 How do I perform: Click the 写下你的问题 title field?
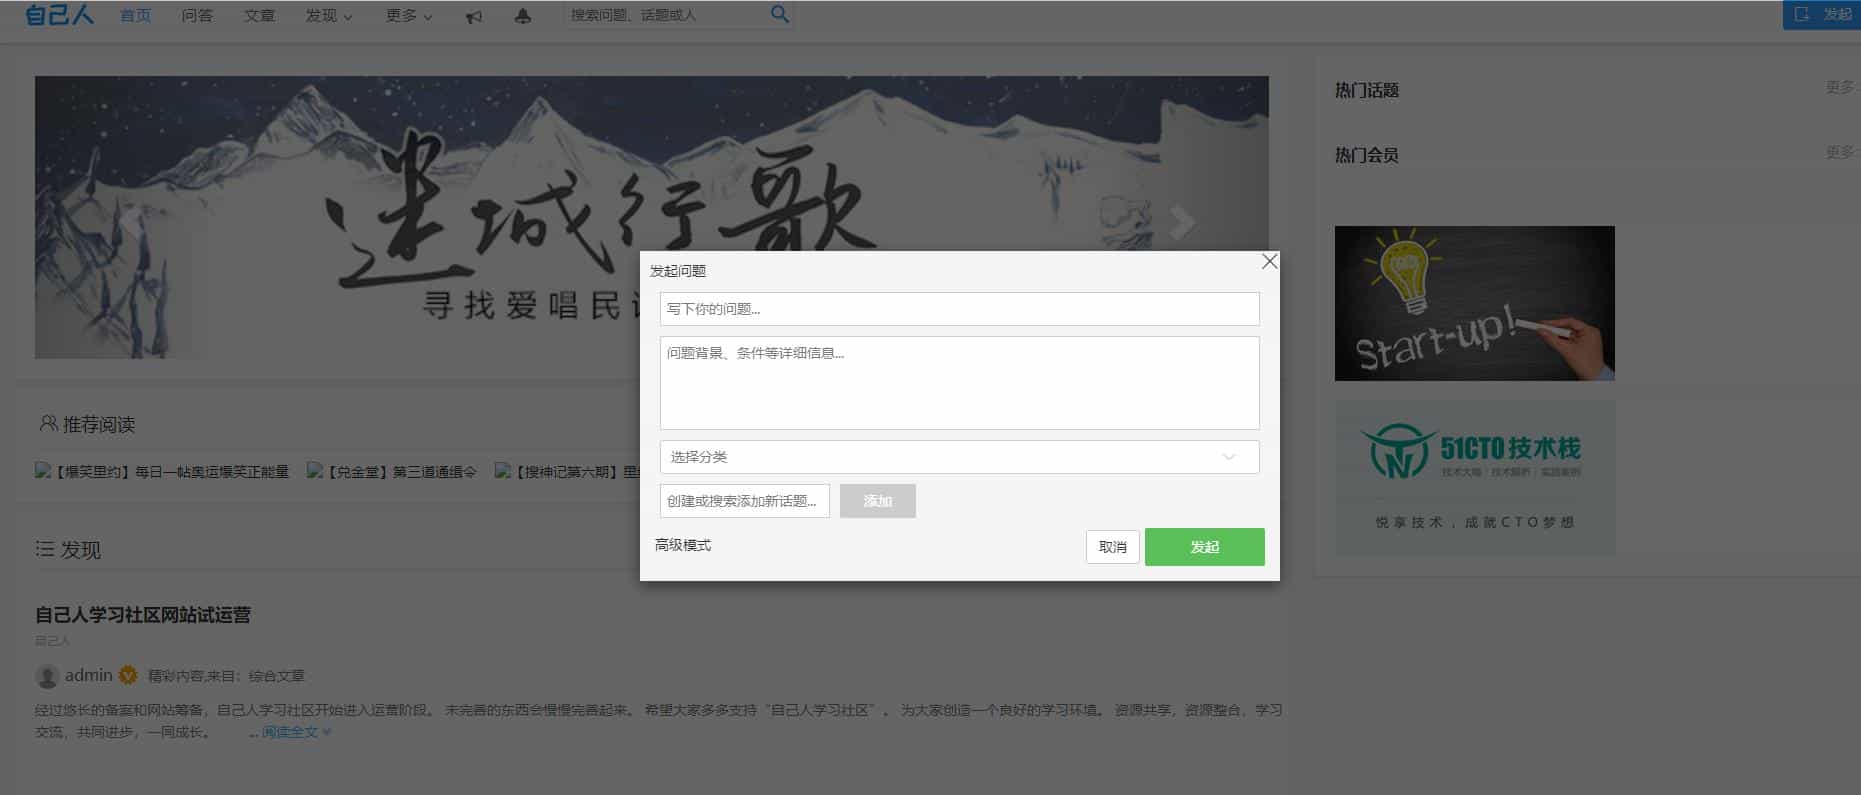tap(959, 309)
